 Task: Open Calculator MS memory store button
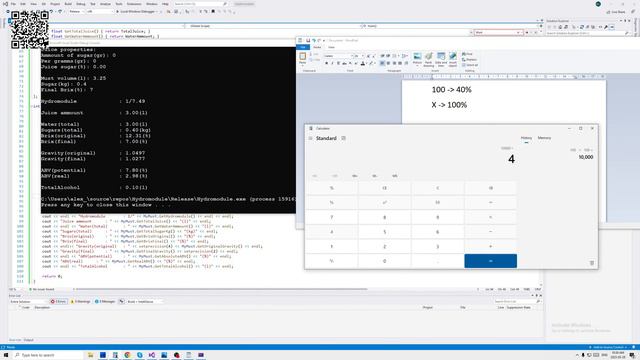click(395, 176)
